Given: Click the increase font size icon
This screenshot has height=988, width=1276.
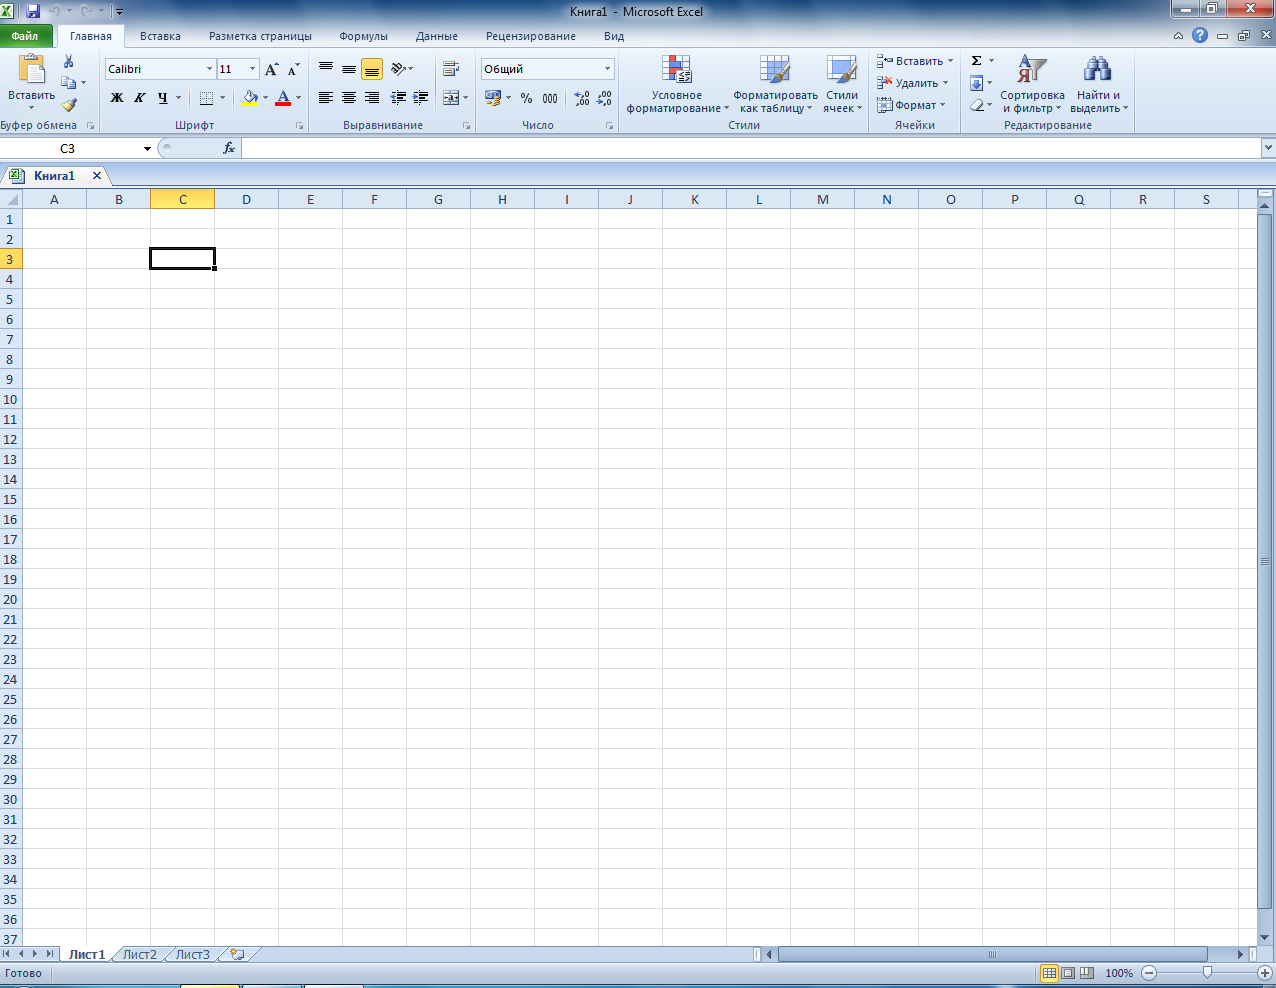Looking at the screenshot, I should [271, 69].
